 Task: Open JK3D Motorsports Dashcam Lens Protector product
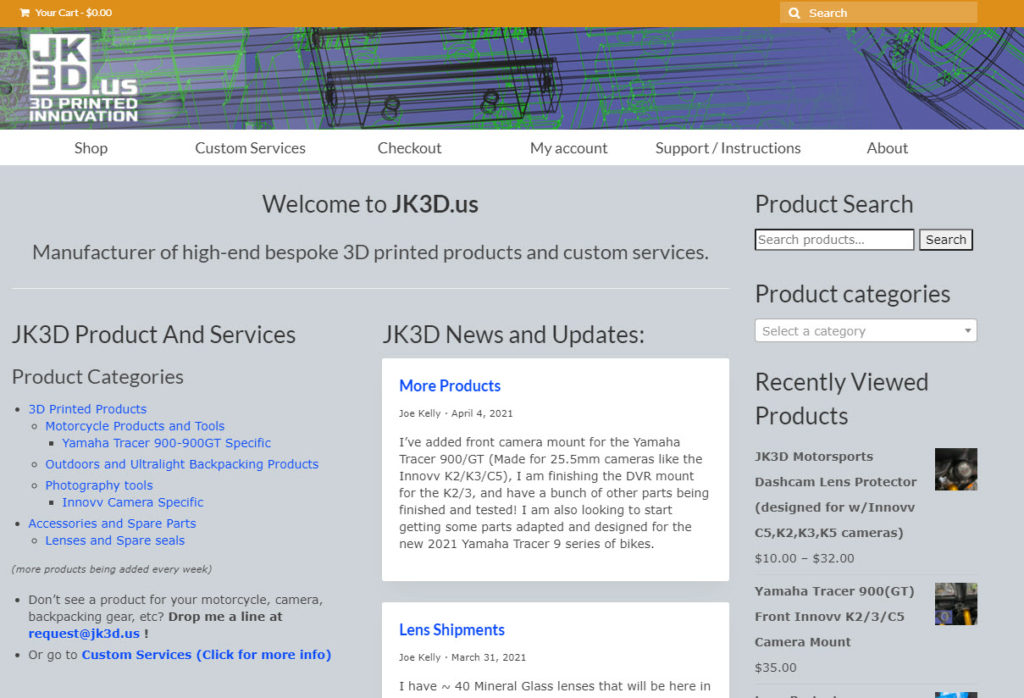point(836,494)
